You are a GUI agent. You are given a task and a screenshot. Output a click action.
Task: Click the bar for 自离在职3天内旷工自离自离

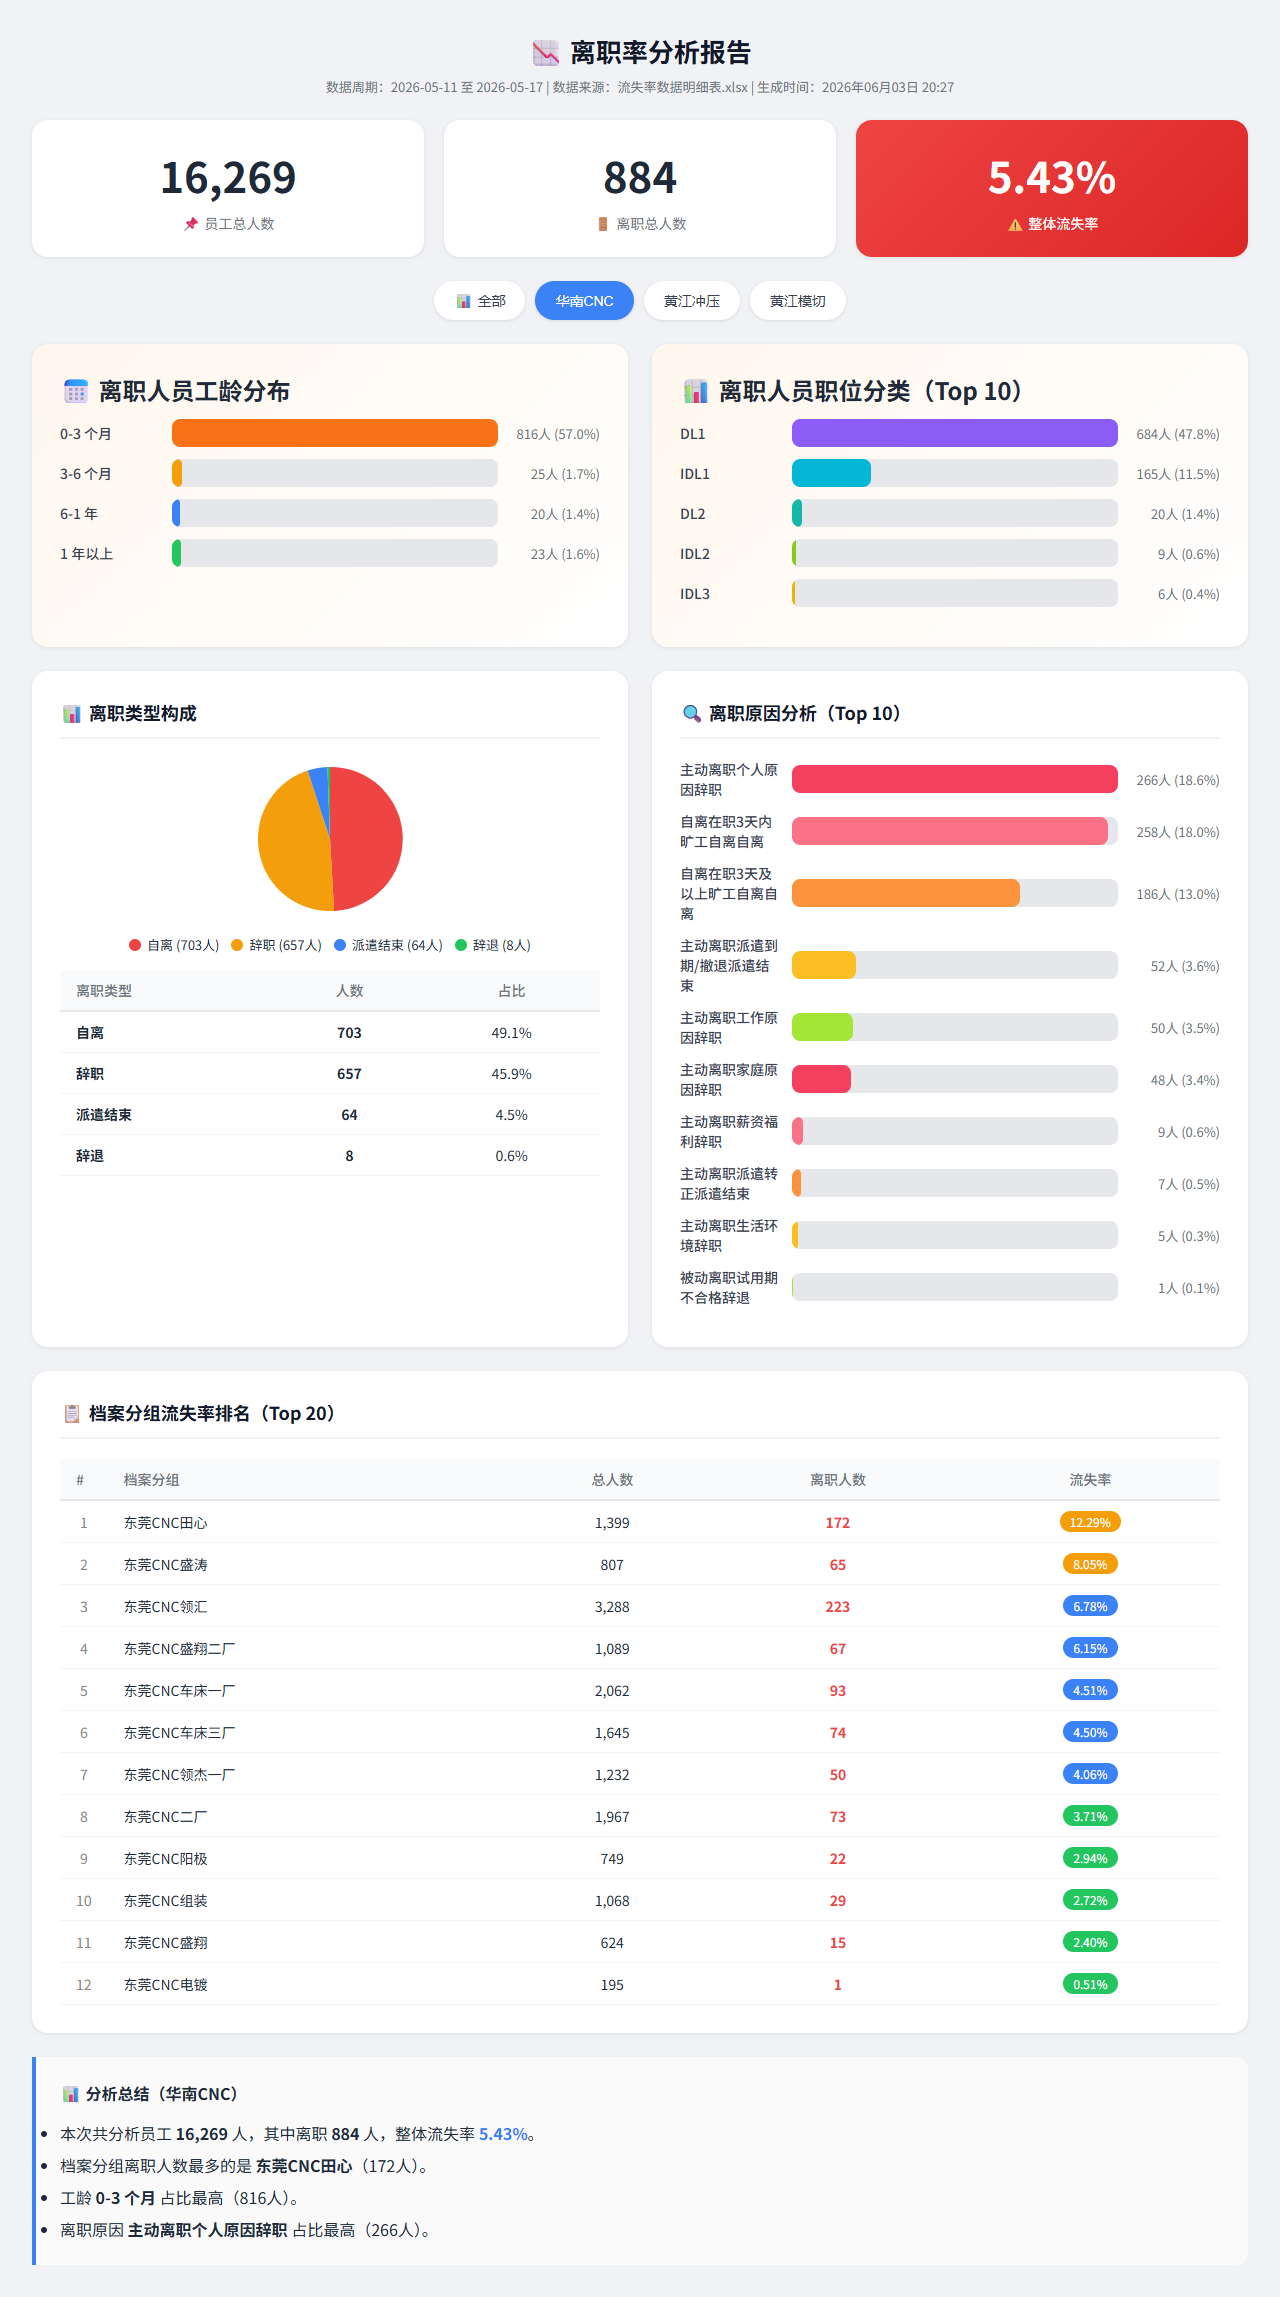950,831
